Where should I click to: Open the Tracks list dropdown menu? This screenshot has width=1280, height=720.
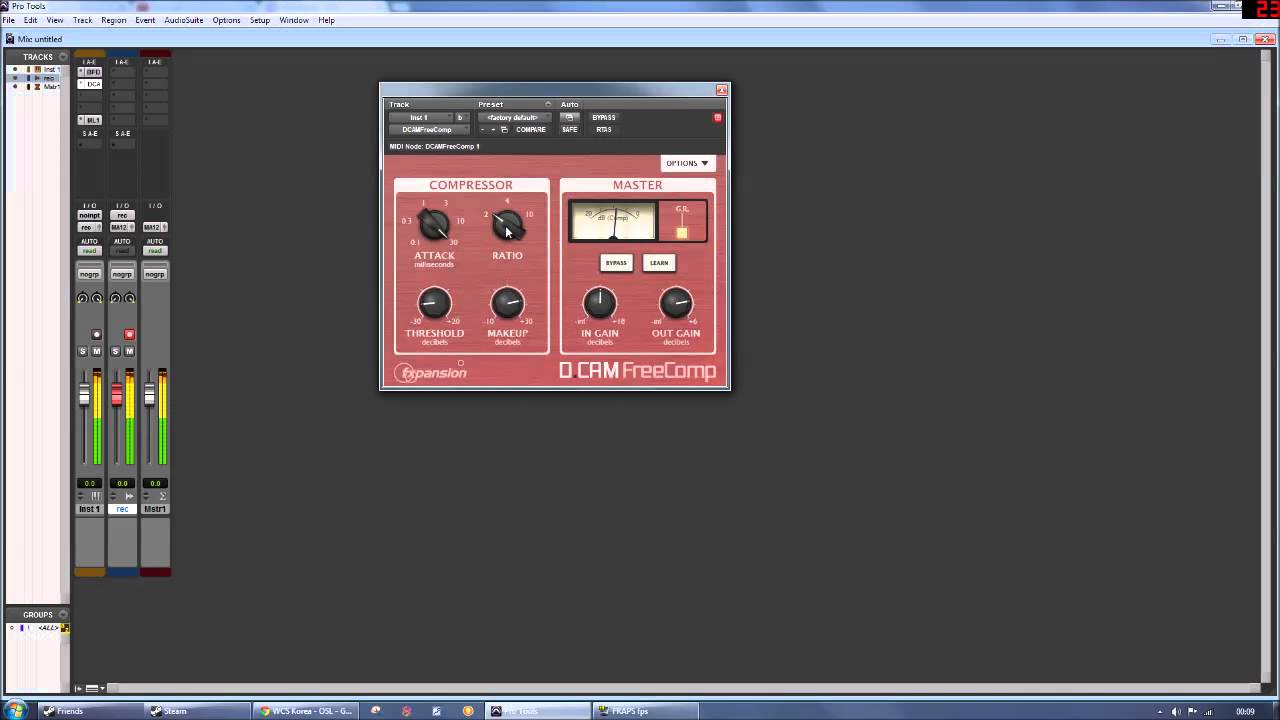pyautogui.click(x=63, y=57)
